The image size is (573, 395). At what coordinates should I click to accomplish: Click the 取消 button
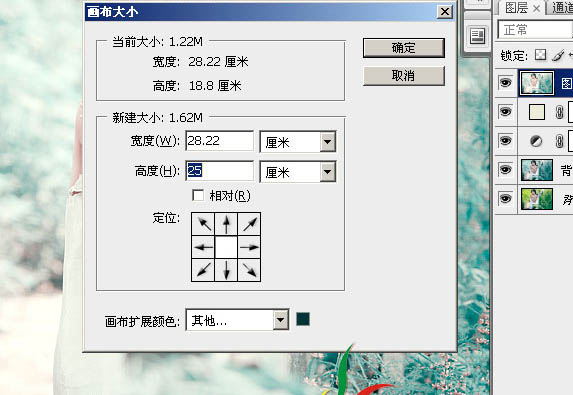pyautogui.click(x=403, y=76)
